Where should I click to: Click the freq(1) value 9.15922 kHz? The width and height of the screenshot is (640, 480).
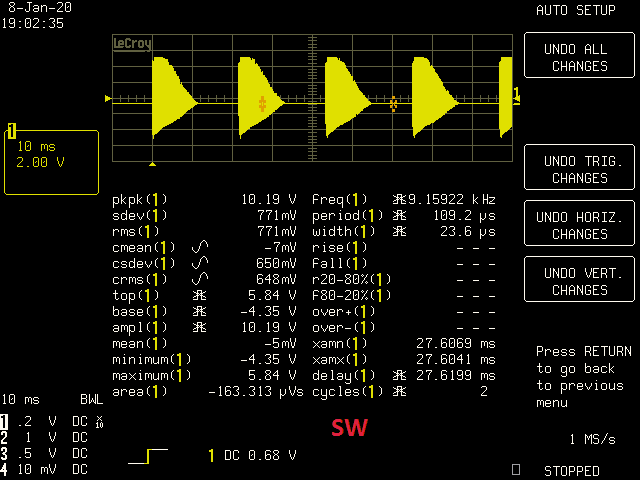pyautogui.click(x=452, y=199)
